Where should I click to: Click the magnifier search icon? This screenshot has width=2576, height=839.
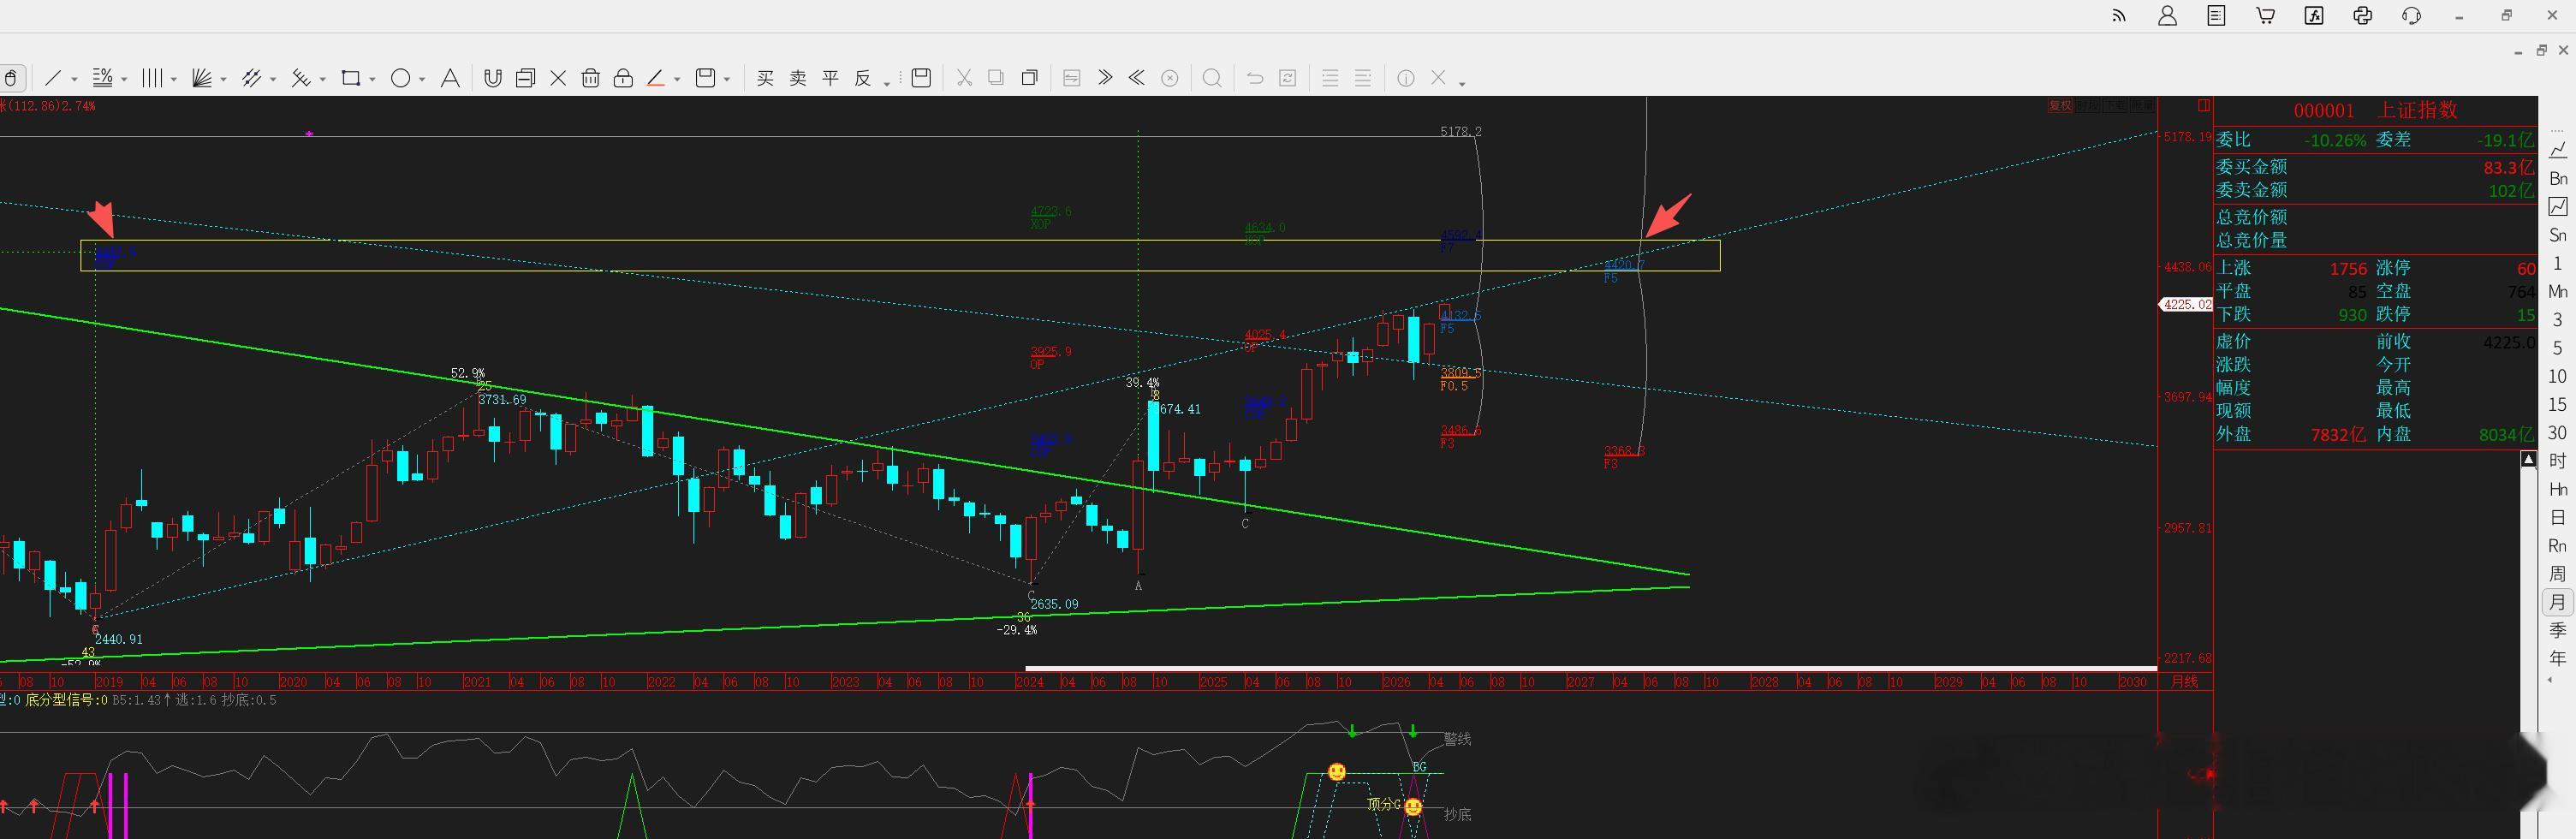[1212, 78]
